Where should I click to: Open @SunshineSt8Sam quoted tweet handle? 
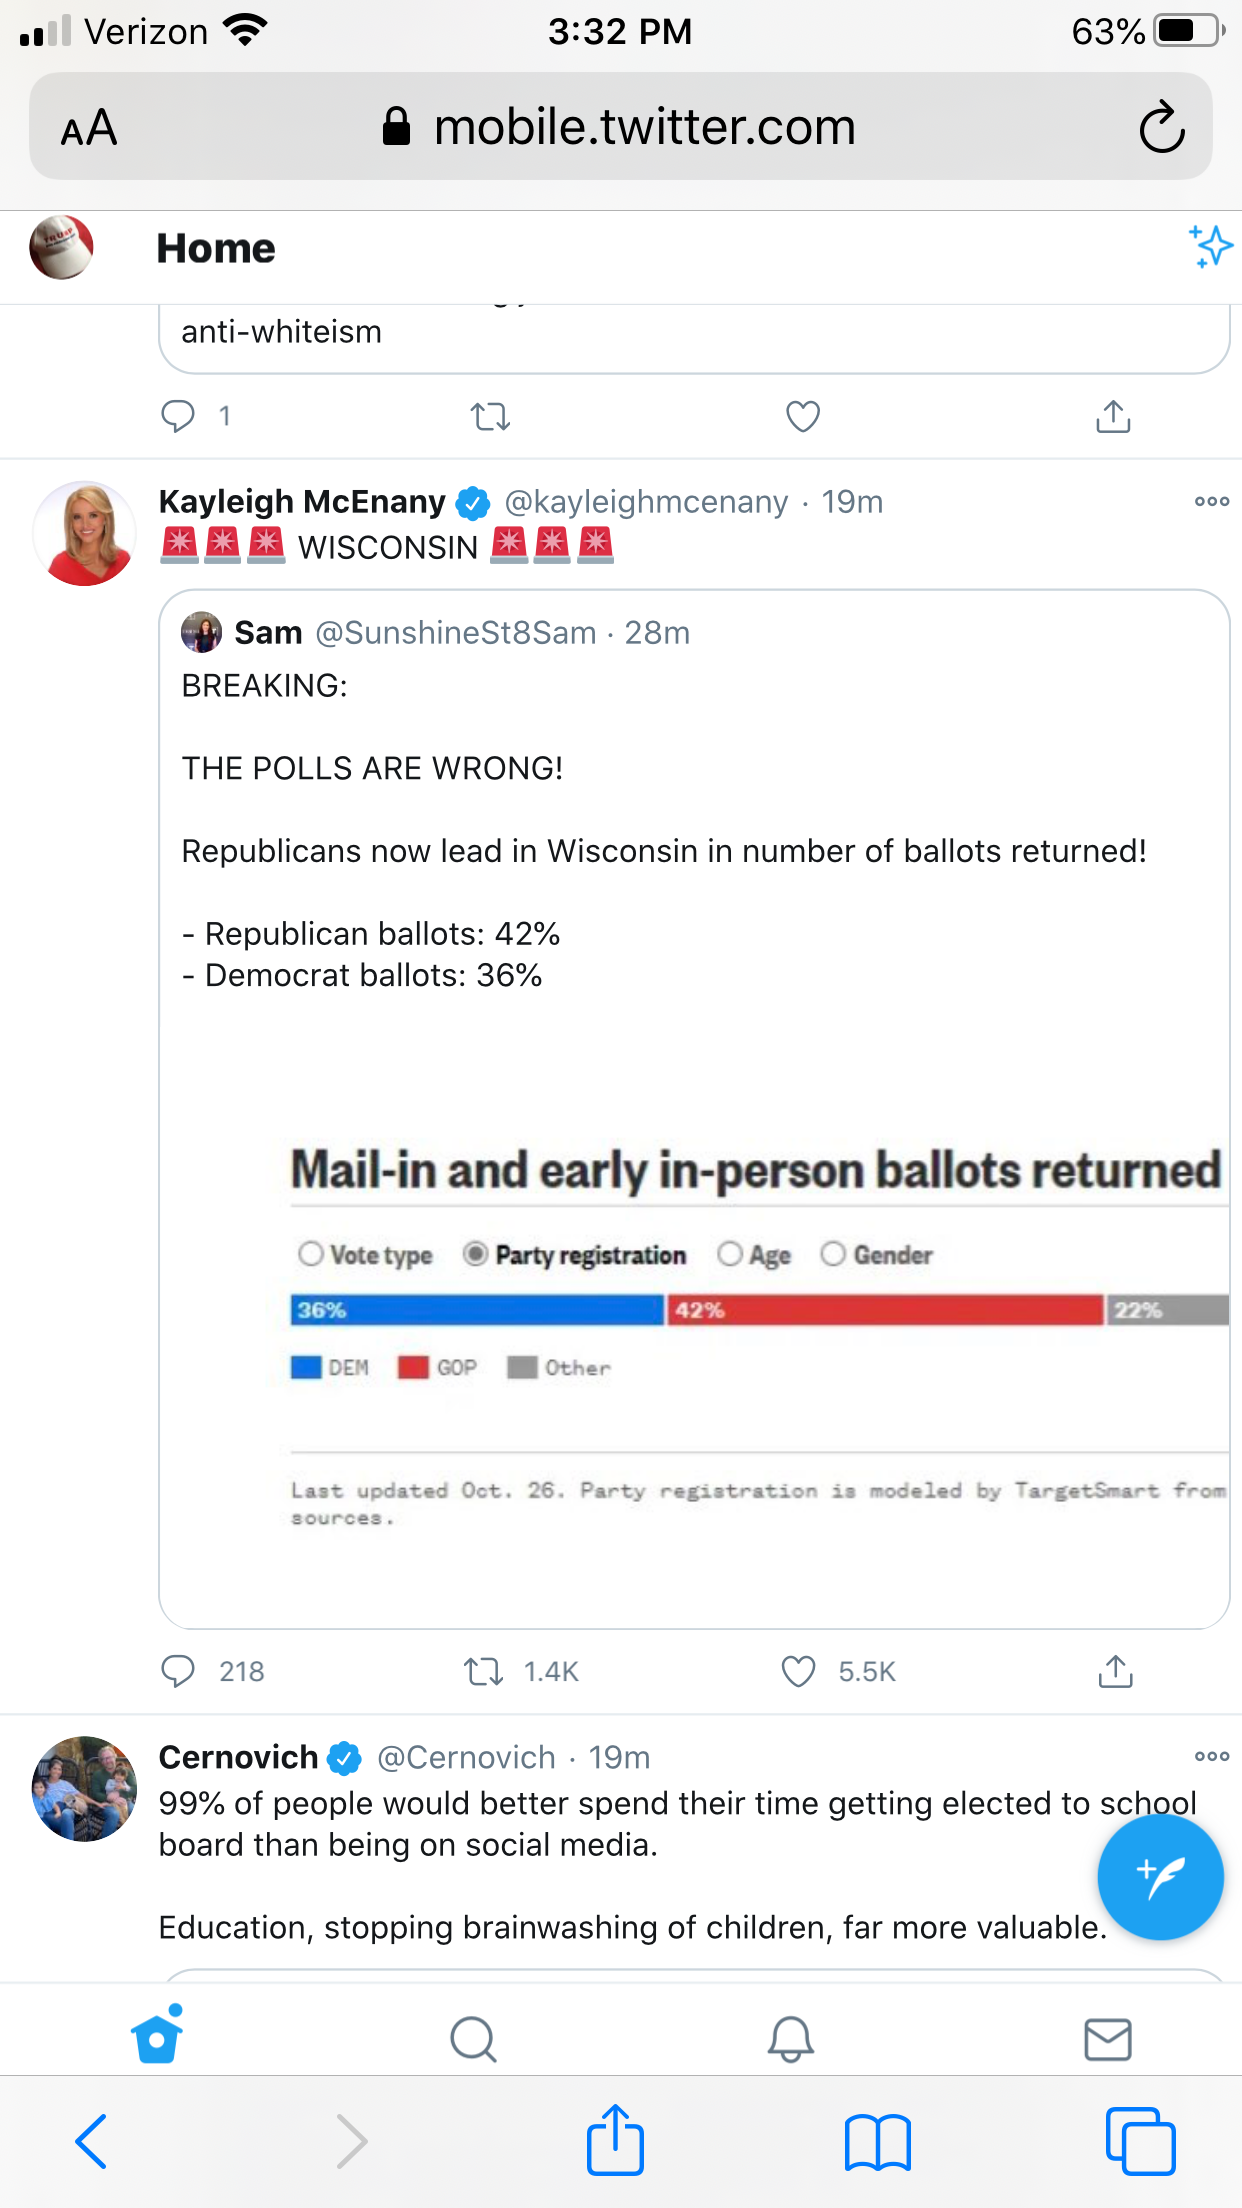pyautogui.click(x=456, y=633)
